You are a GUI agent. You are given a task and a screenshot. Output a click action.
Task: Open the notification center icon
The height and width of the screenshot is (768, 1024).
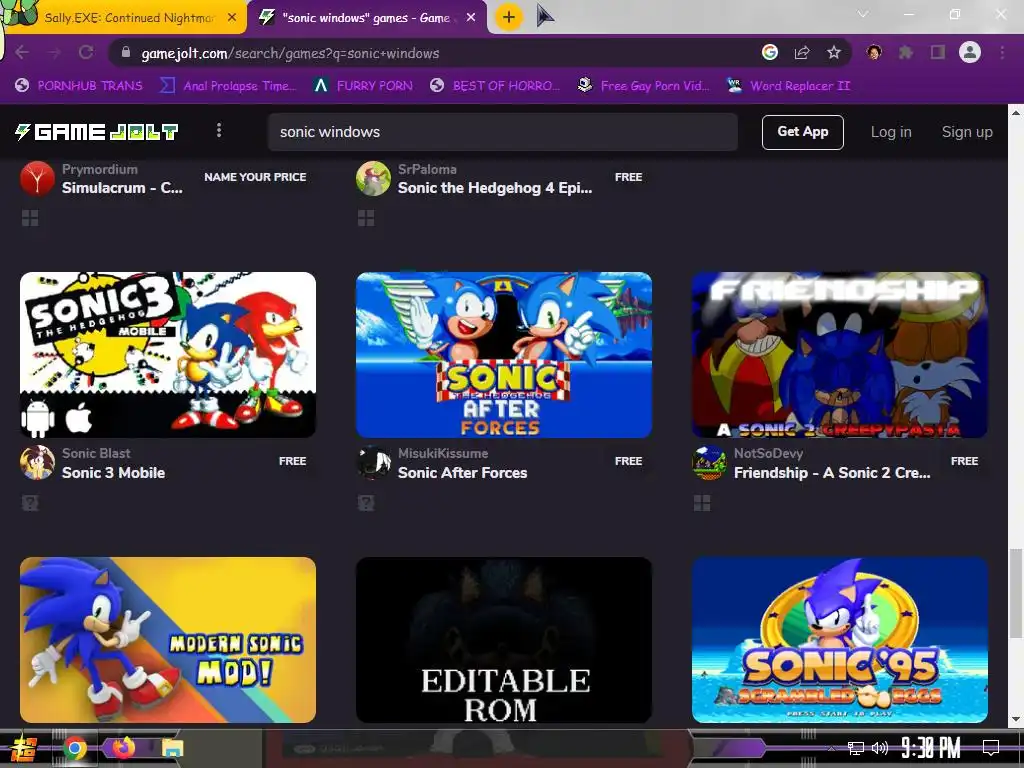[991, 747]
